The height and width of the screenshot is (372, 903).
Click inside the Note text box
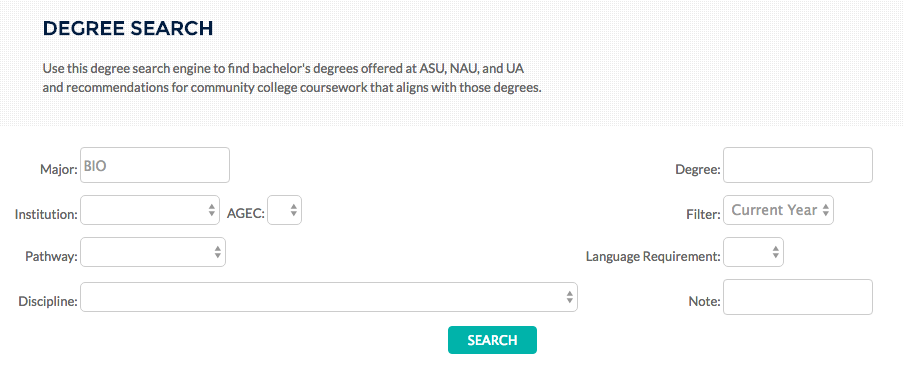[798, 297]
